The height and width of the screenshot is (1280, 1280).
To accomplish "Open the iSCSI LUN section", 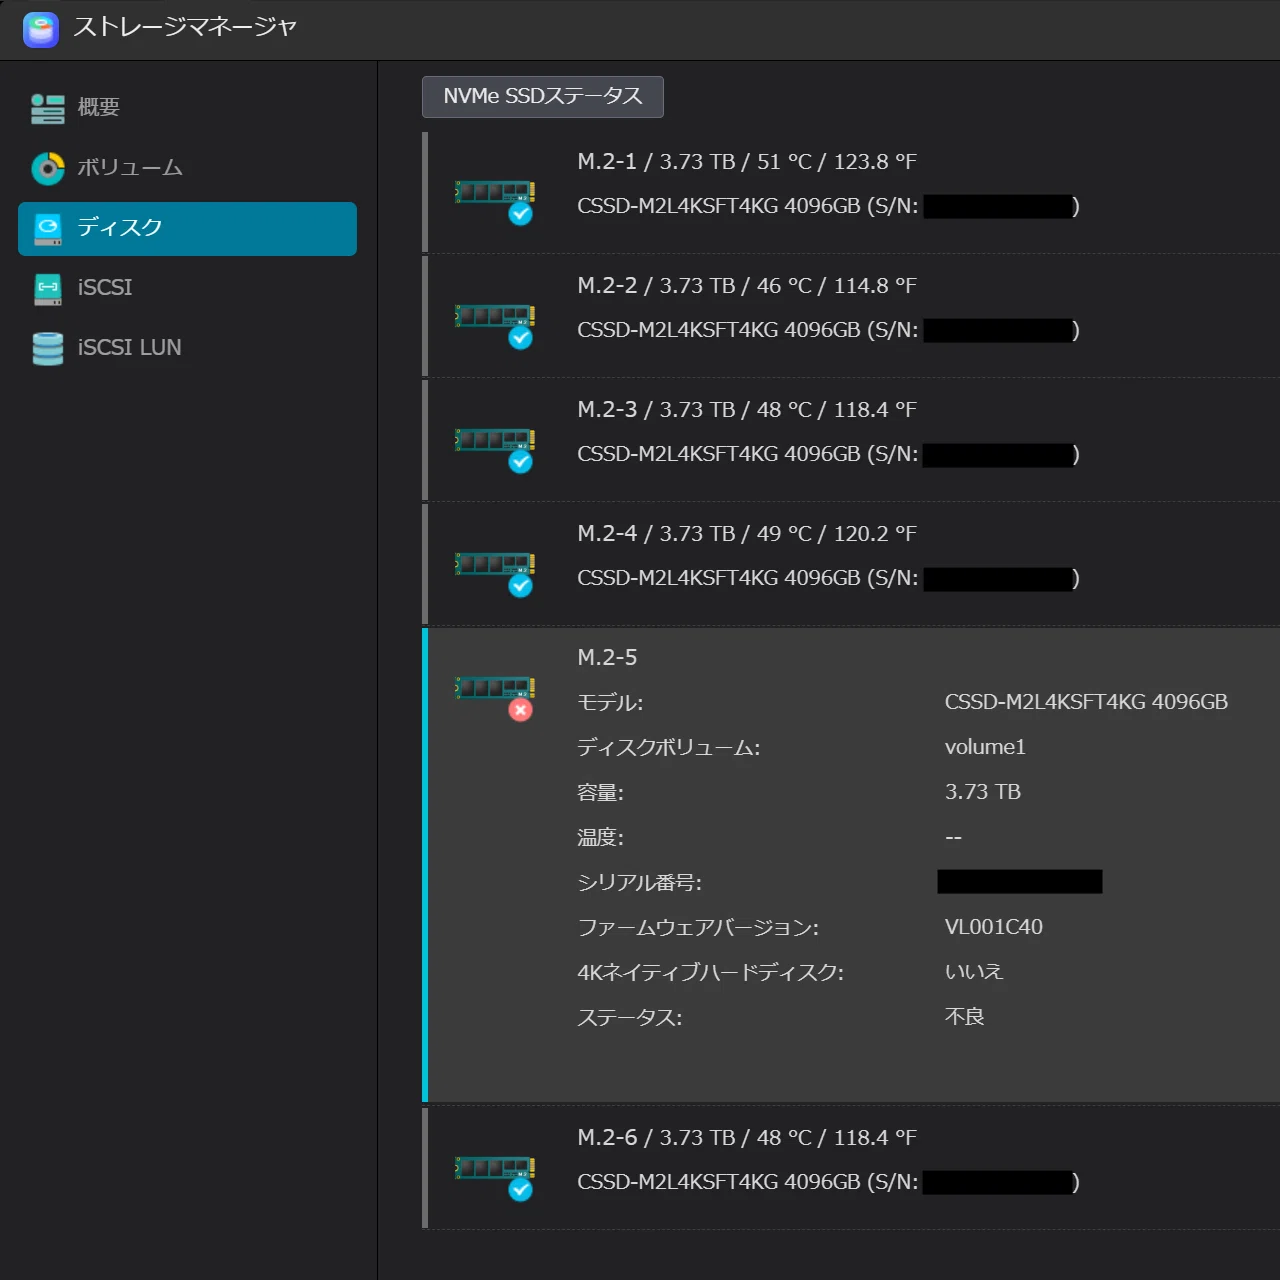I will [187, 348].
